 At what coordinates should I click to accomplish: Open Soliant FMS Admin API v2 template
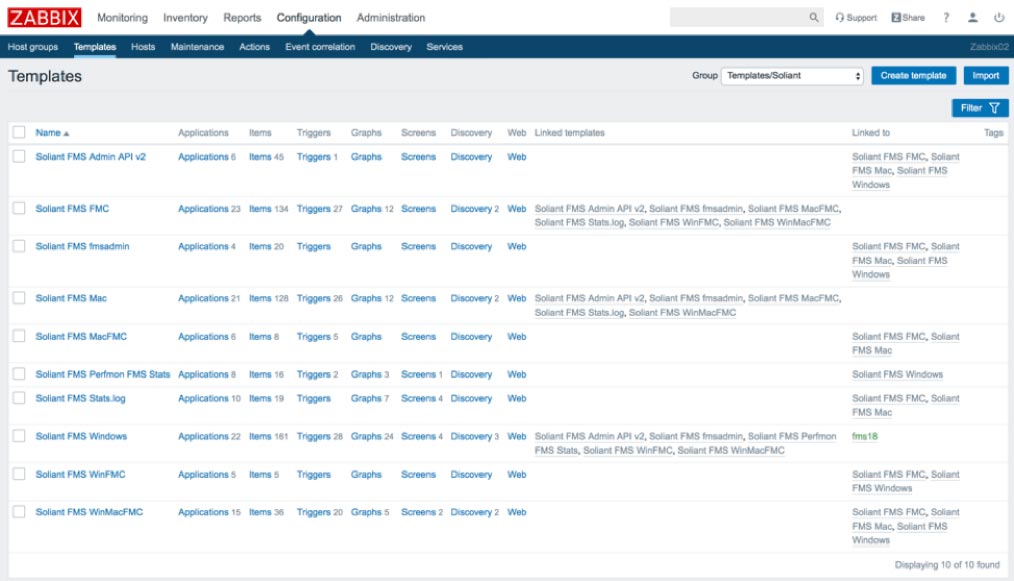pyautogui.click(x=91, y=157)
